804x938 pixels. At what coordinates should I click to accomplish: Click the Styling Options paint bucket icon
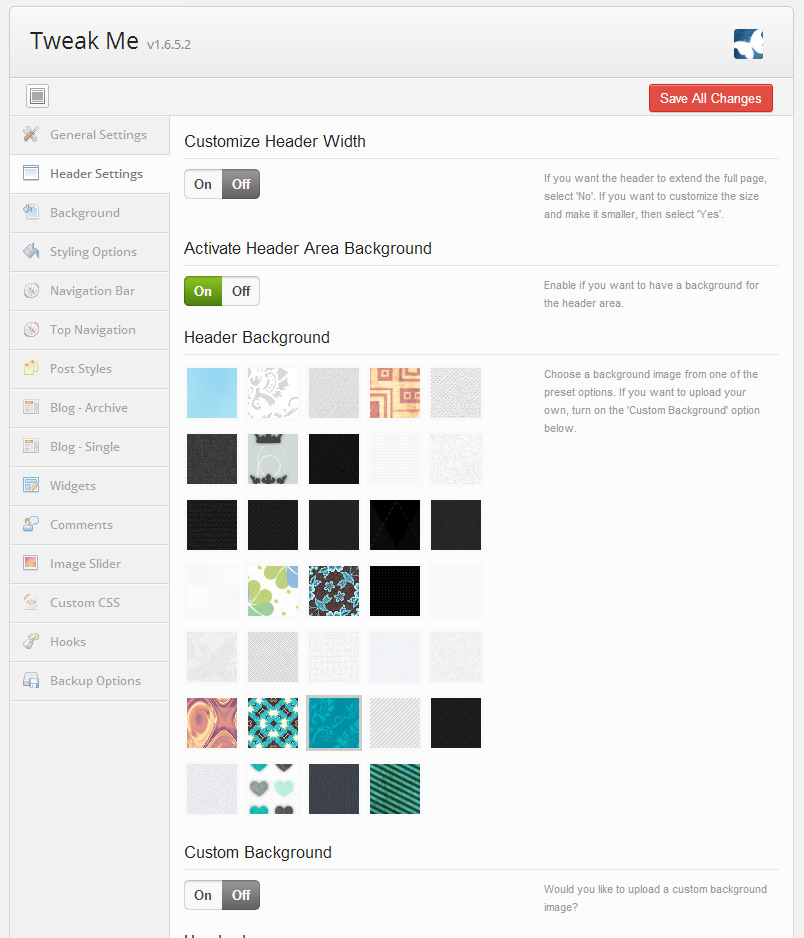tap(31, 252)
